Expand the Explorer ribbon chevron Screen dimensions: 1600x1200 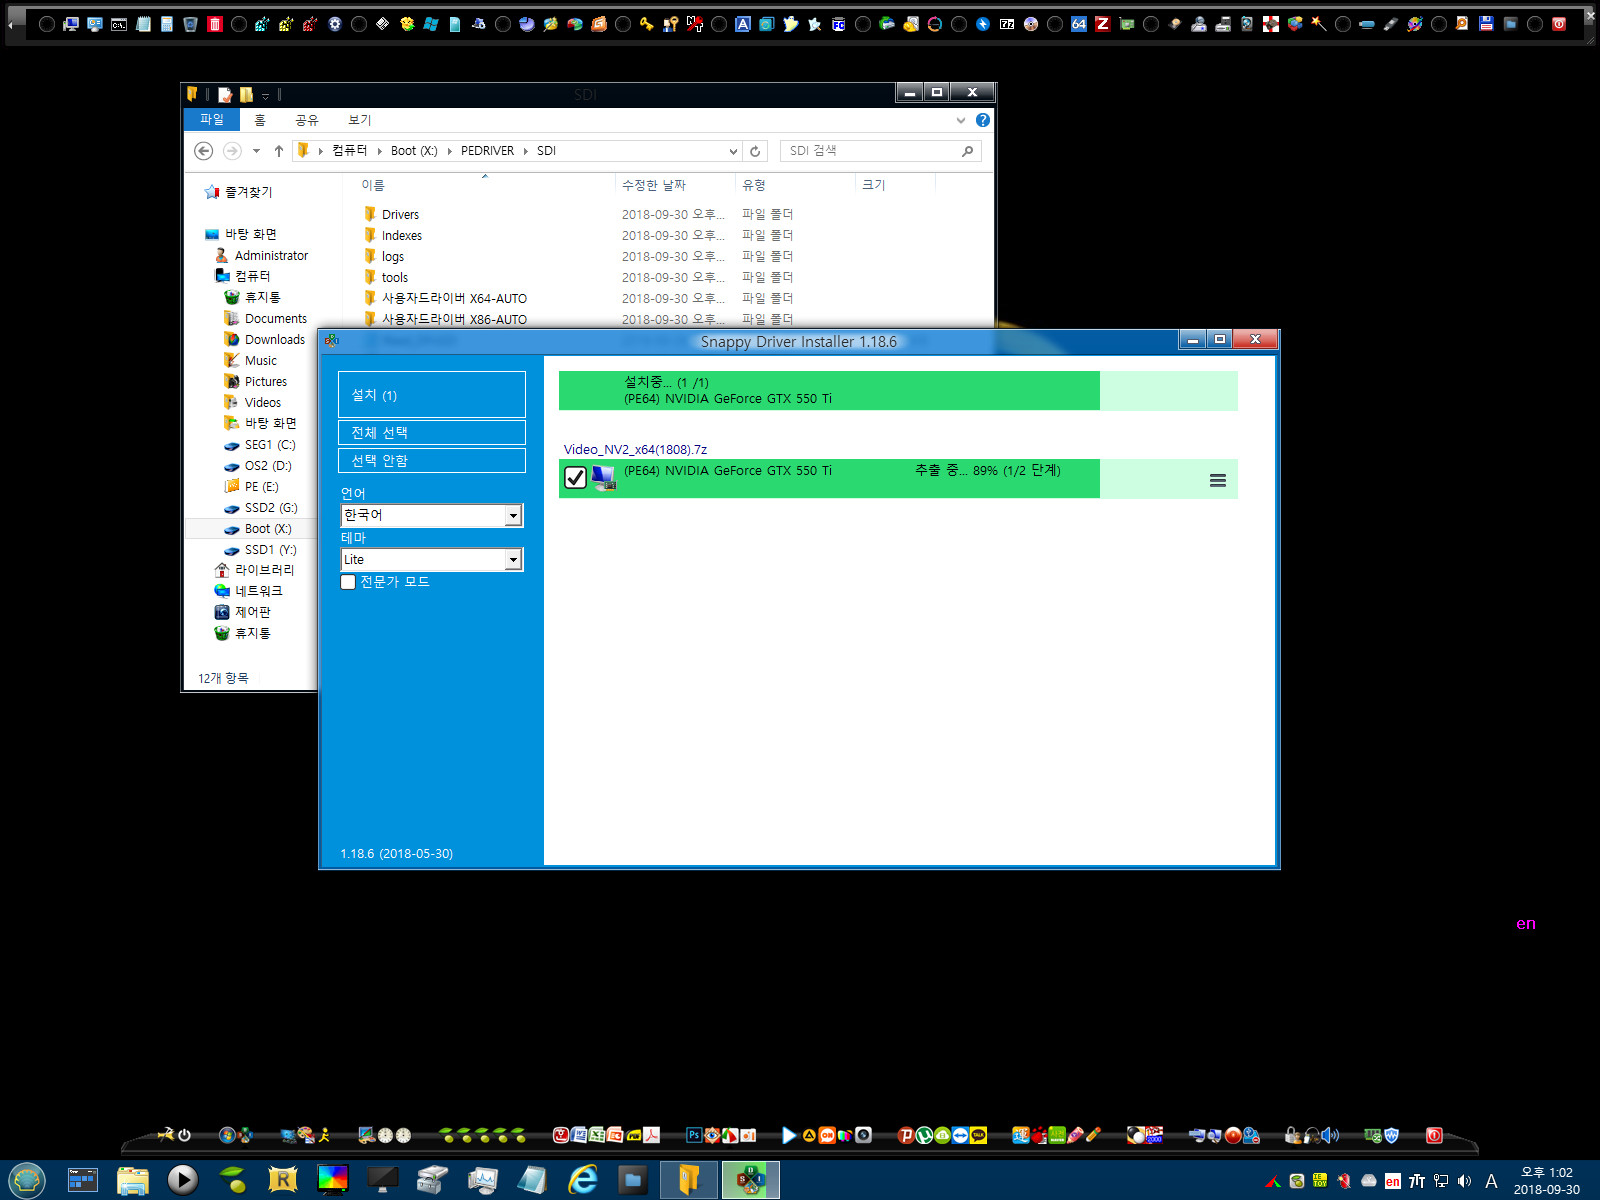961,120
